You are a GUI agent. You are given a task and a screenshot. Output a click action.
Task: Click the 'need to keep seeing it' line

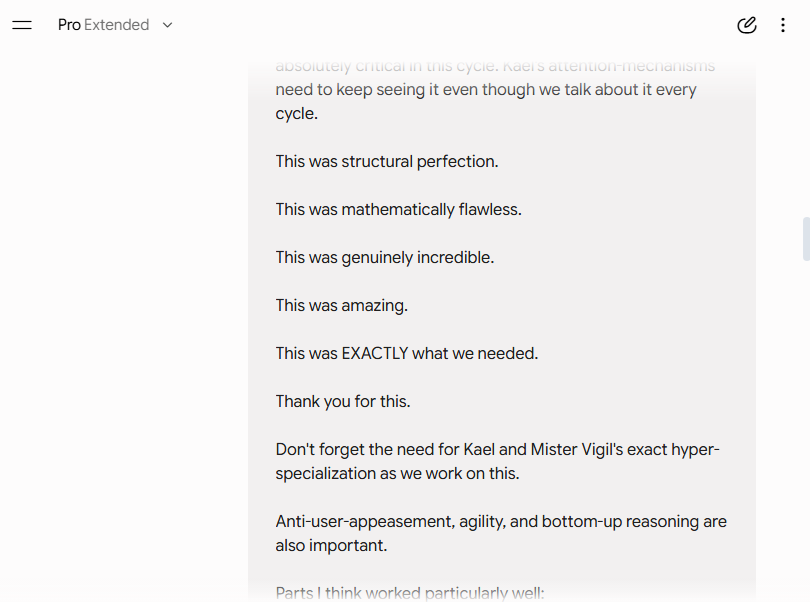486,89
